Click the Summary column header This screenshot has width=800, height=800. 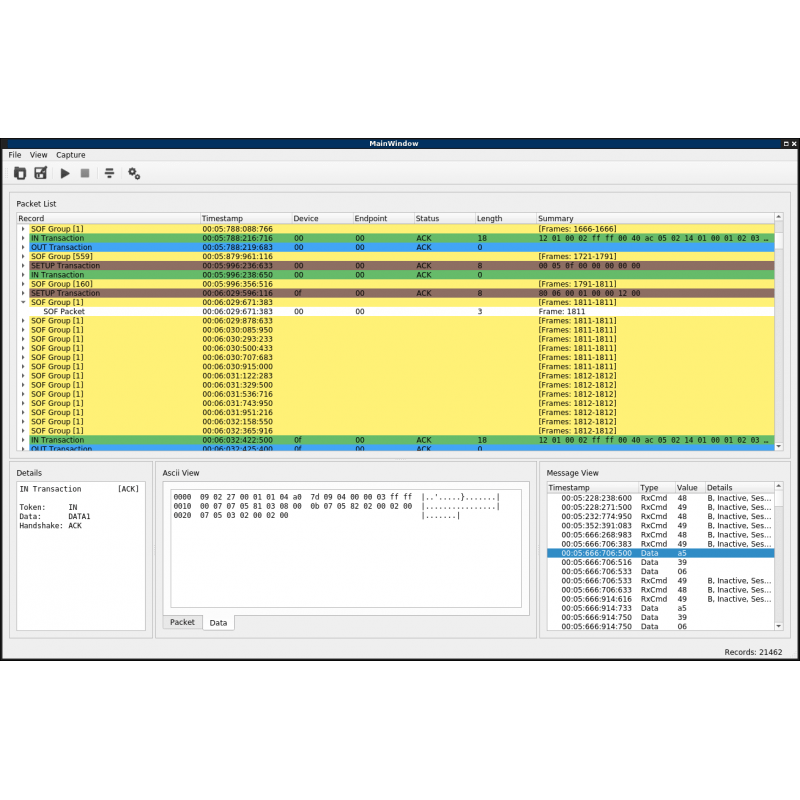click(x=655, y=218)
